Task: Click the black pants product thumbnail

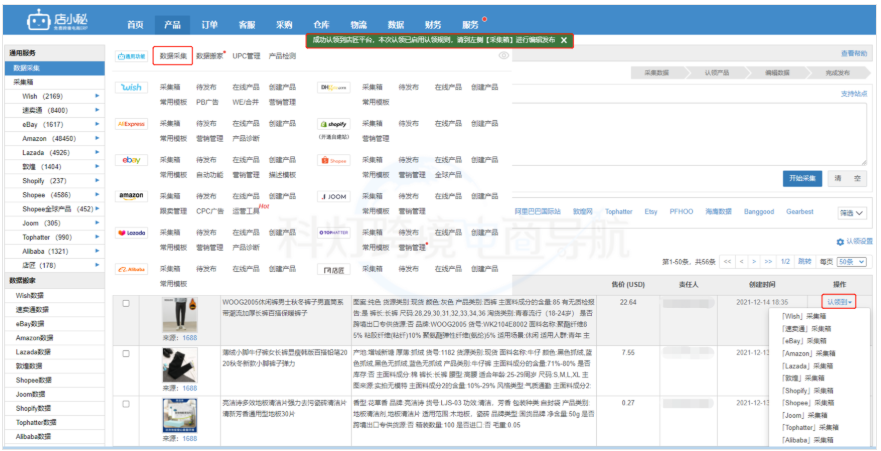Action: [180, 315]
